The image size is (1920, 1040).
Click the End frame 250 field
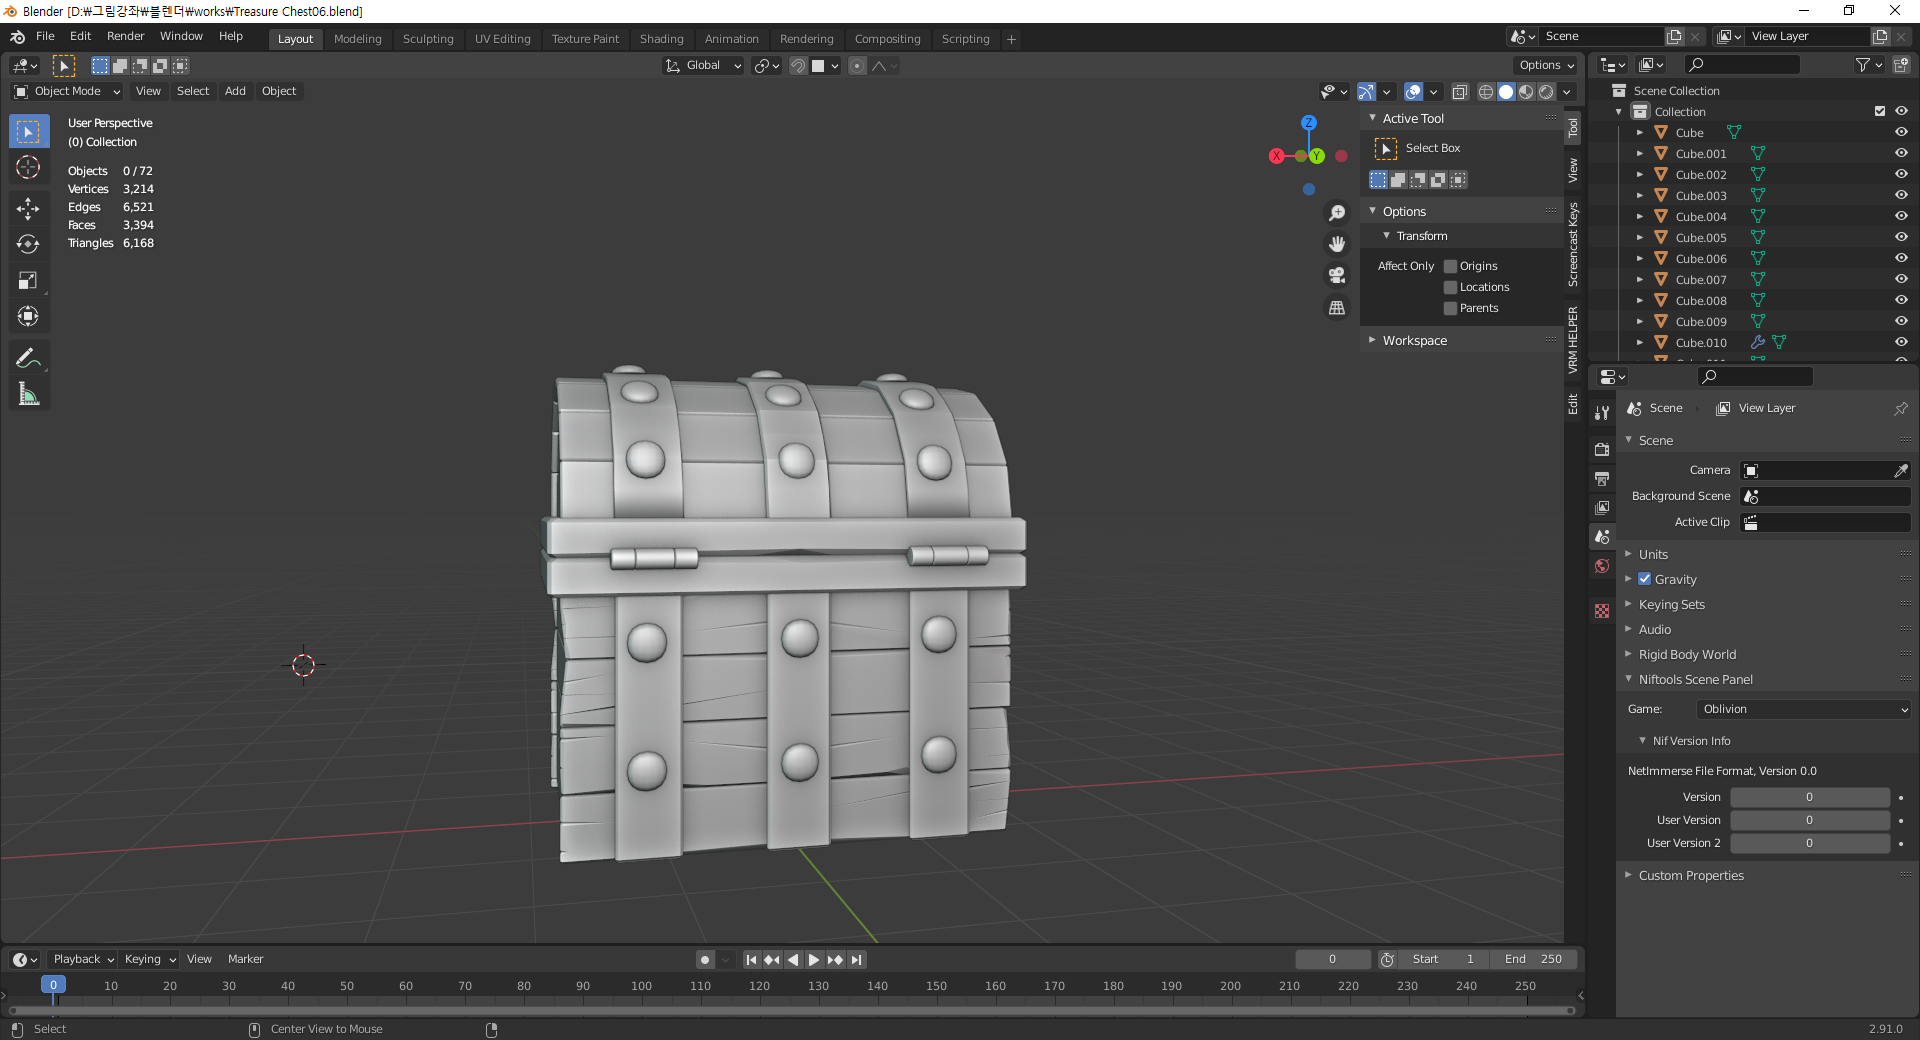[1532, 959]
